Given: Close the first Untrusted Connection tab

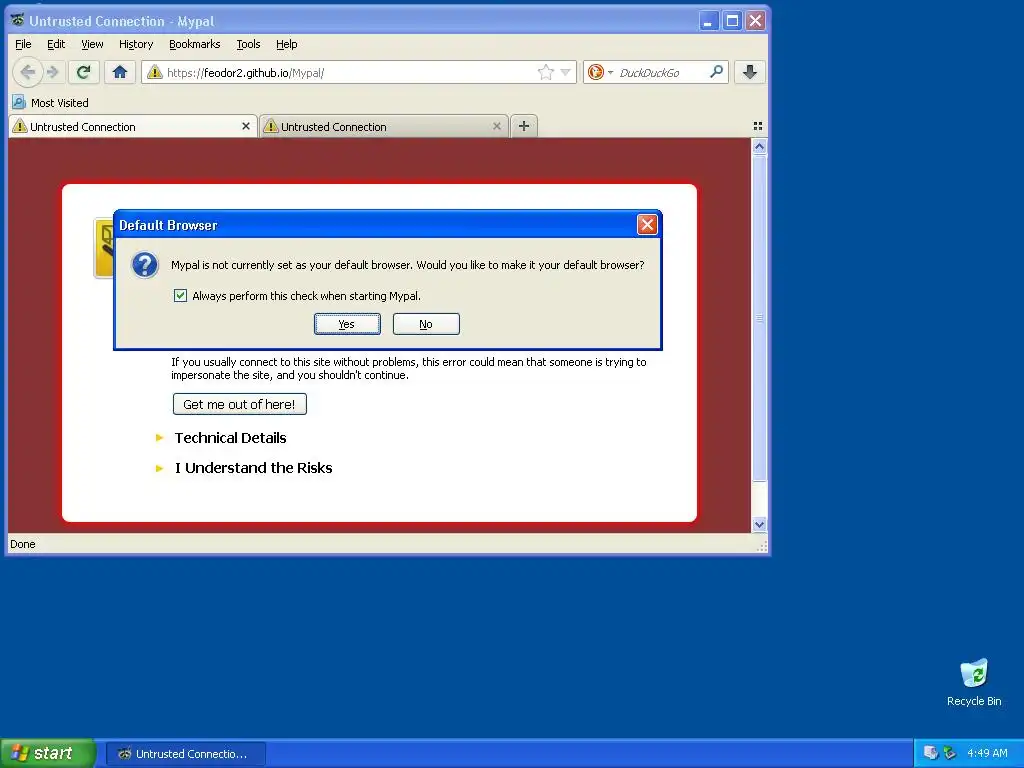Looking at the screenshot, I should [x=246, y=126].
